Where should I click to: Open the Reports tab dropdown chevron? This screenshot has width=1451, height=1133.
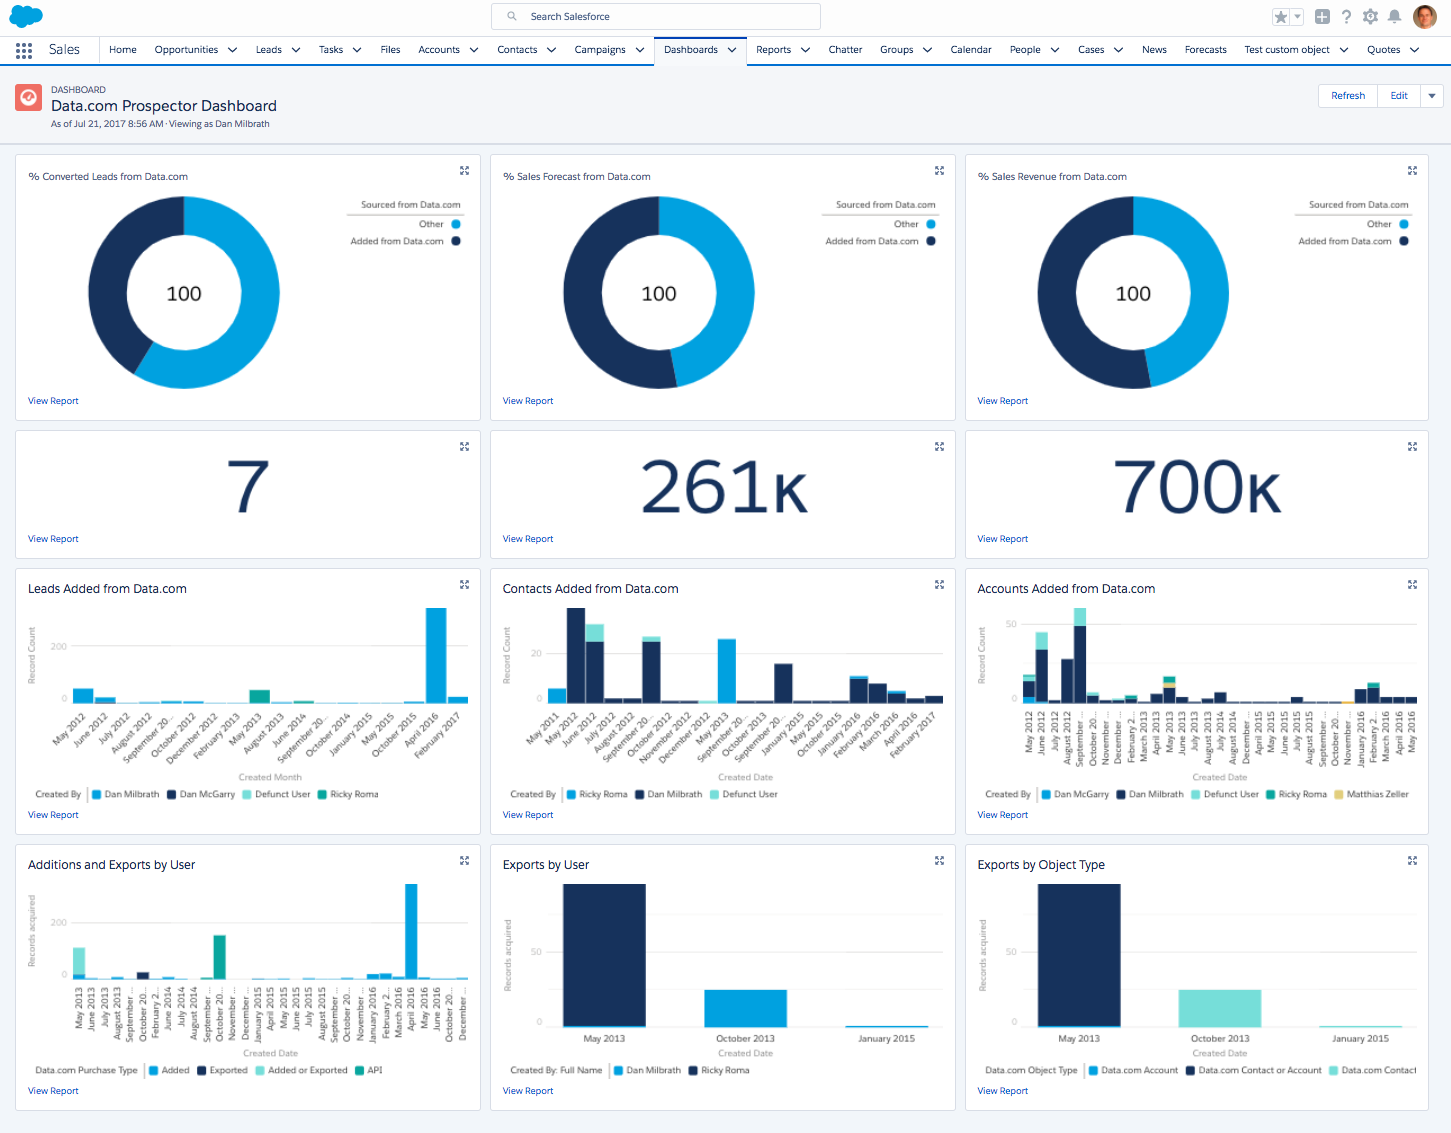pyautogui.click(x=805, y=50)
